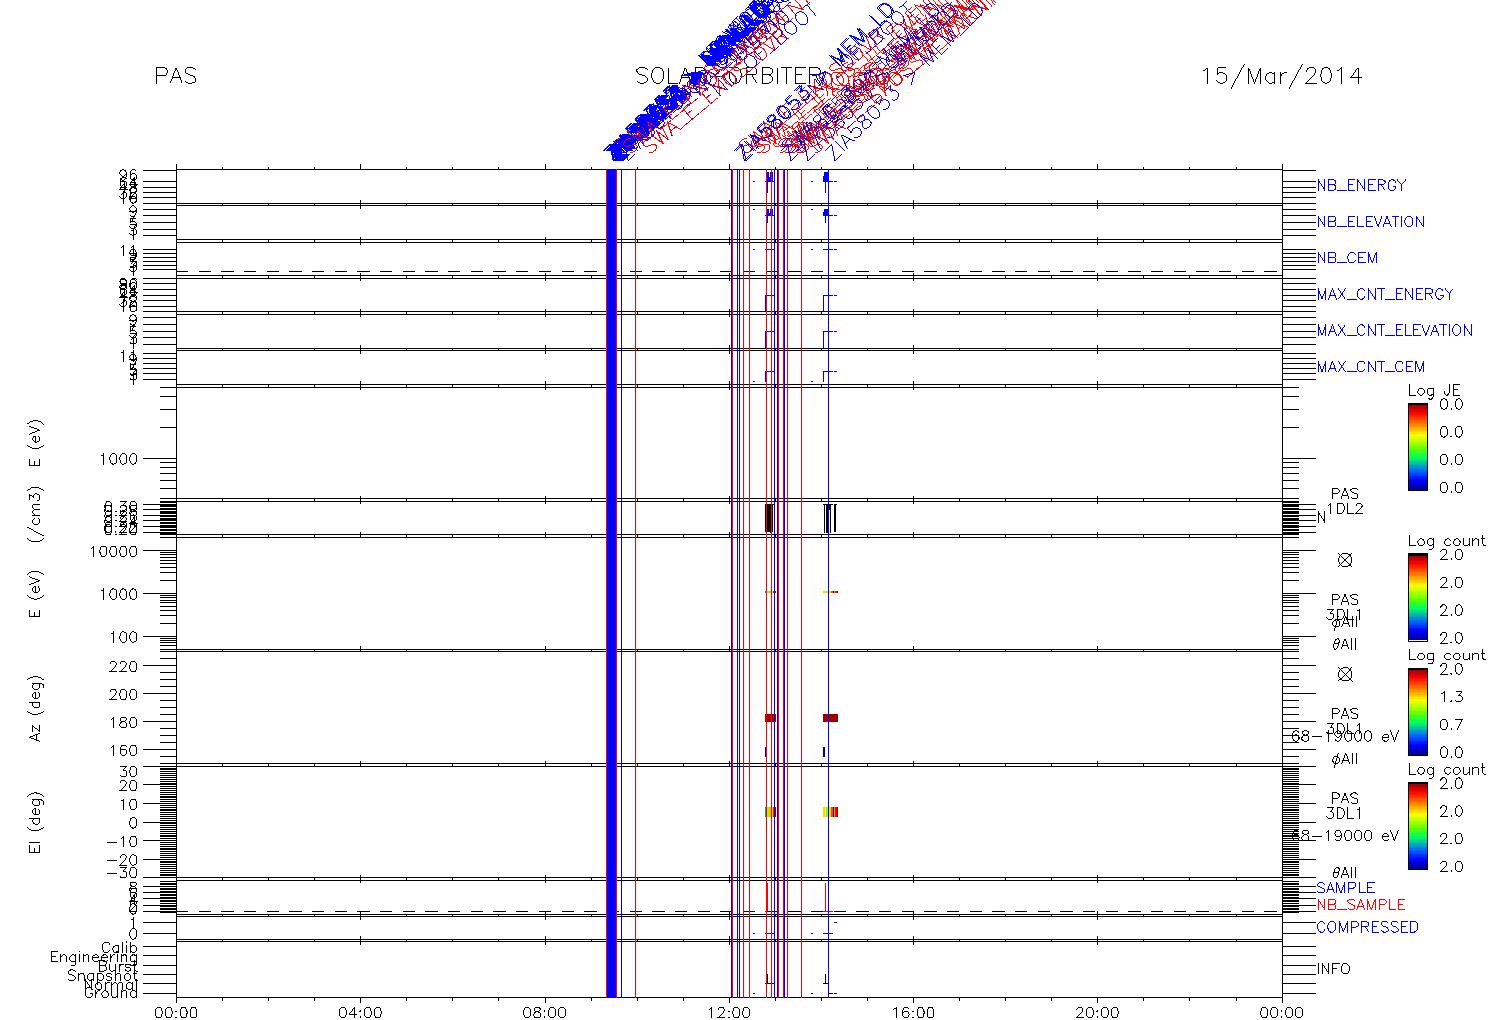Click the blue vertical event line after 14:00
Viewport: 1512px width, 1020px height.
click(828, 583)
